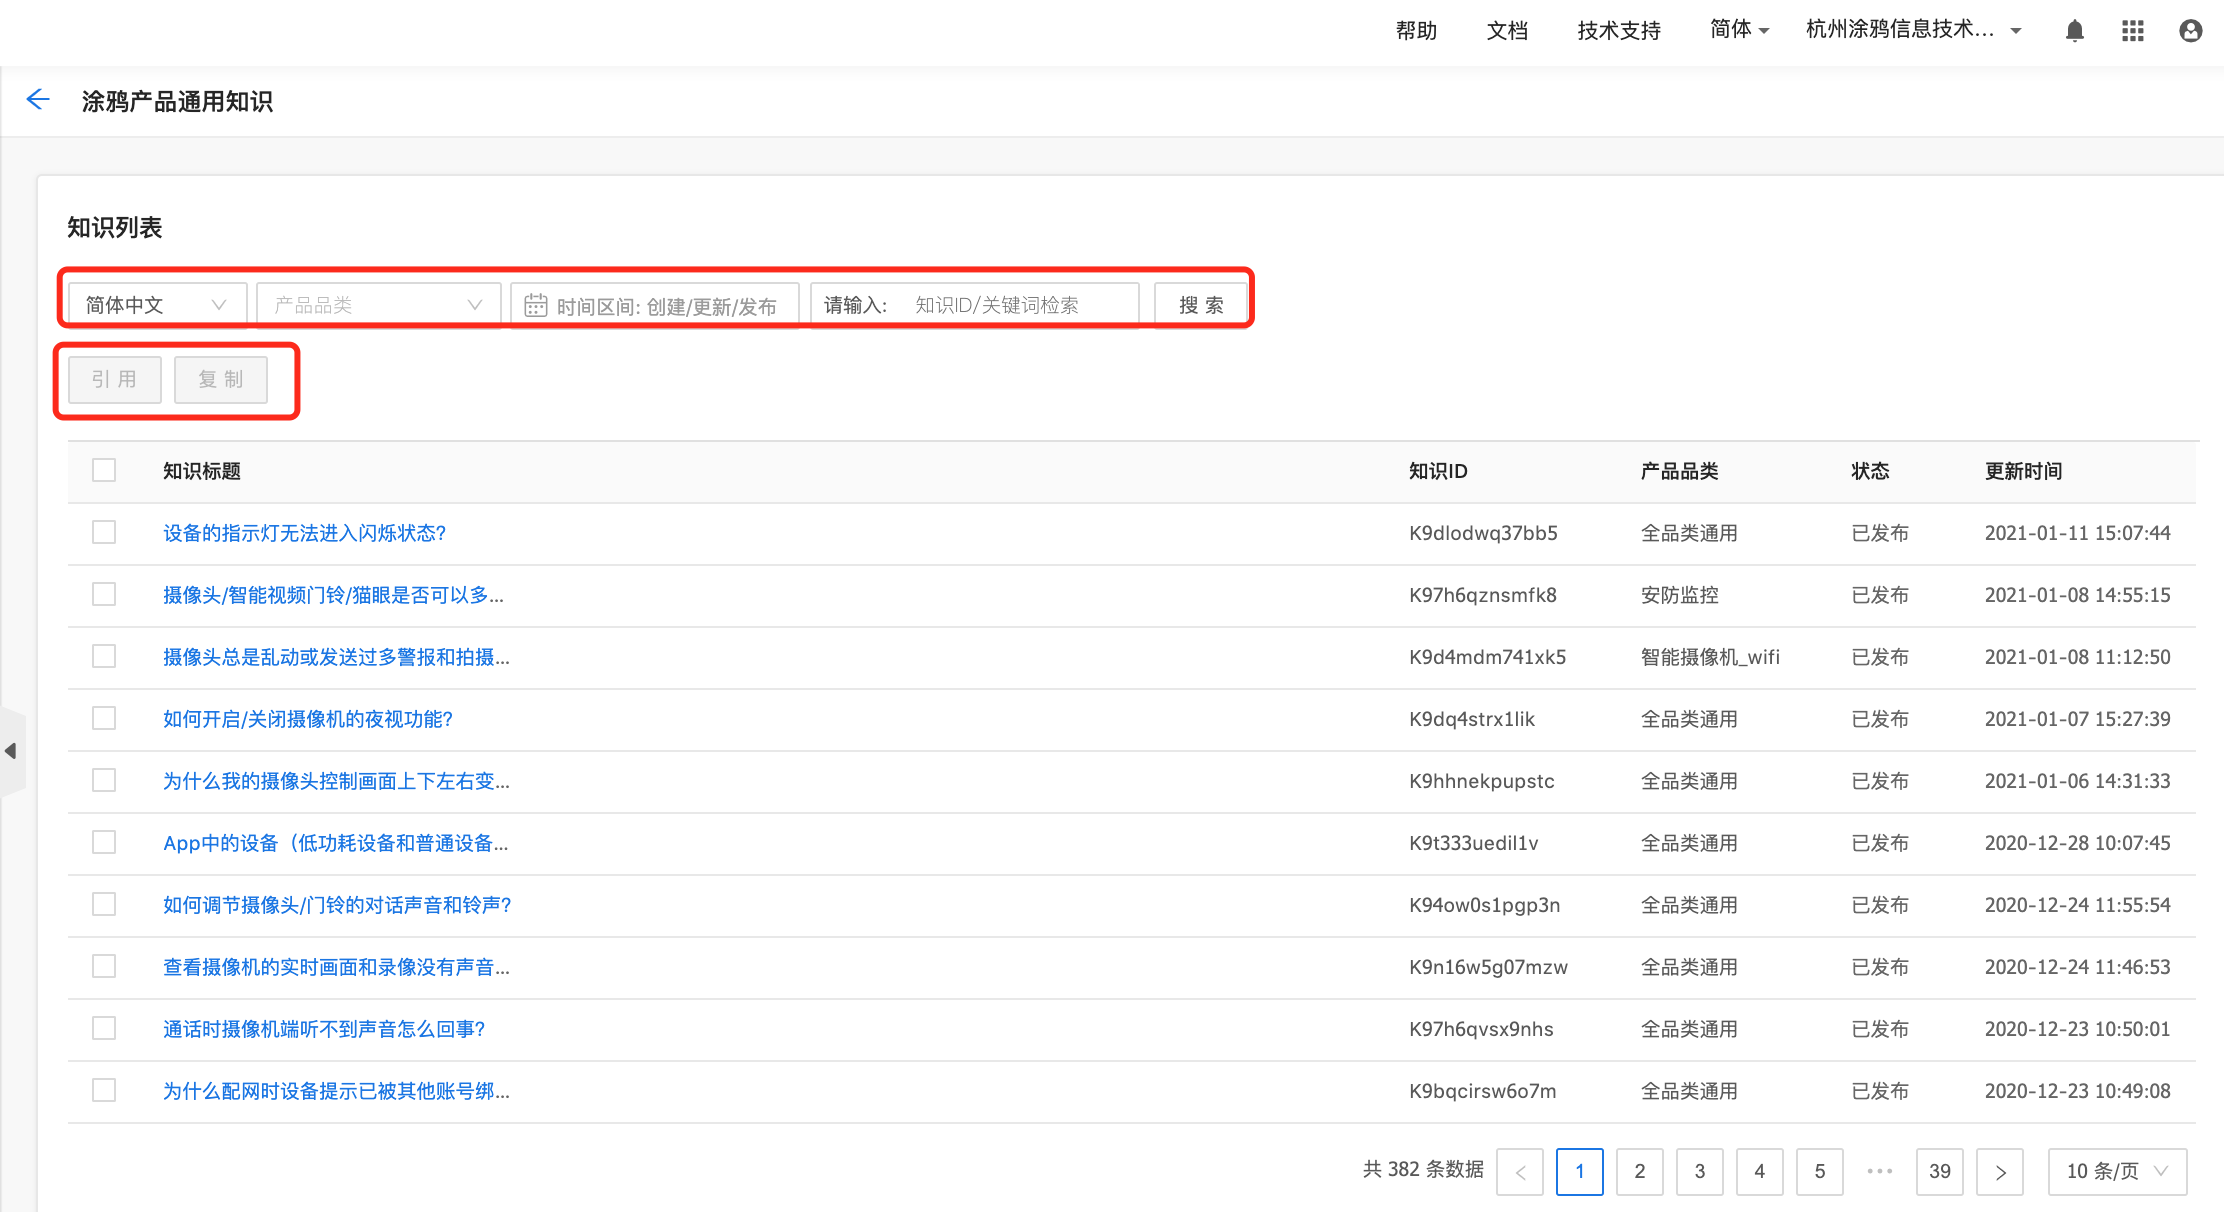The width and height of the screenshot is (2224, 1212).
Task: Click the 产品品类 column header
Action: tap(1679, 471)
